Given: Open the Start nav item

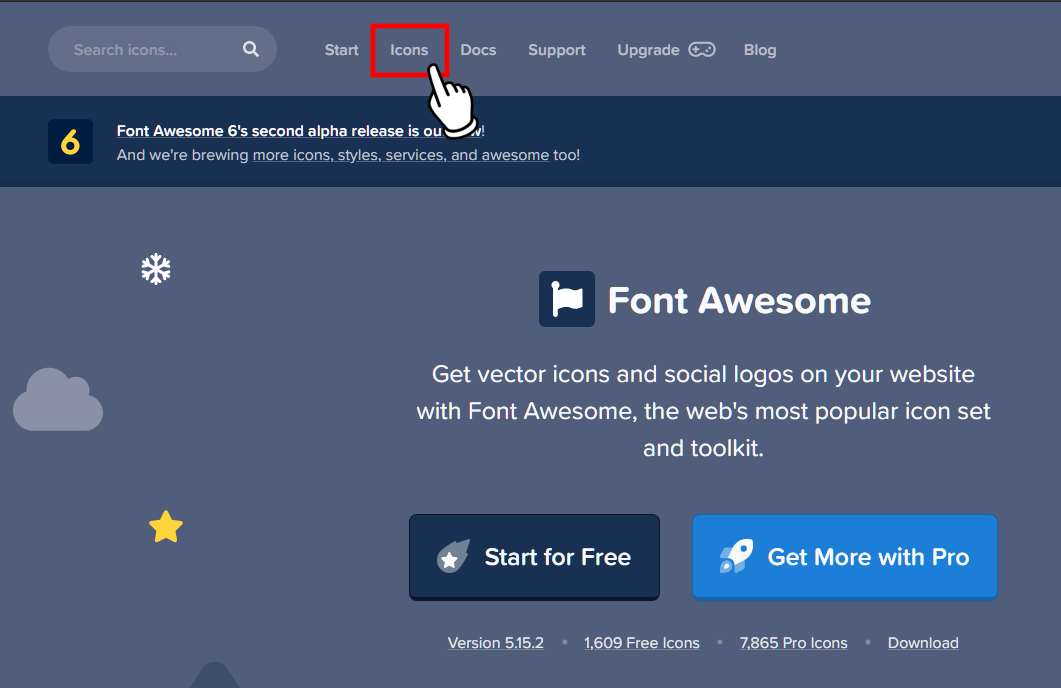Looking at the screenshot, I should 341,50.
